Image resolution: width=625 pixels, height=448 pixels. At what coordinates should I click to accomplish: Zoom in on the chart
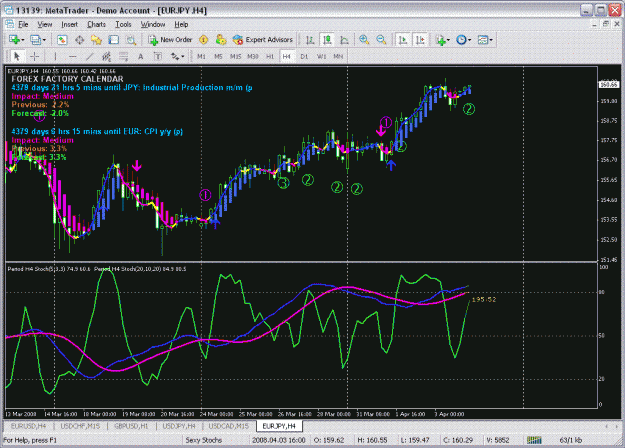[x=364, y=40]
